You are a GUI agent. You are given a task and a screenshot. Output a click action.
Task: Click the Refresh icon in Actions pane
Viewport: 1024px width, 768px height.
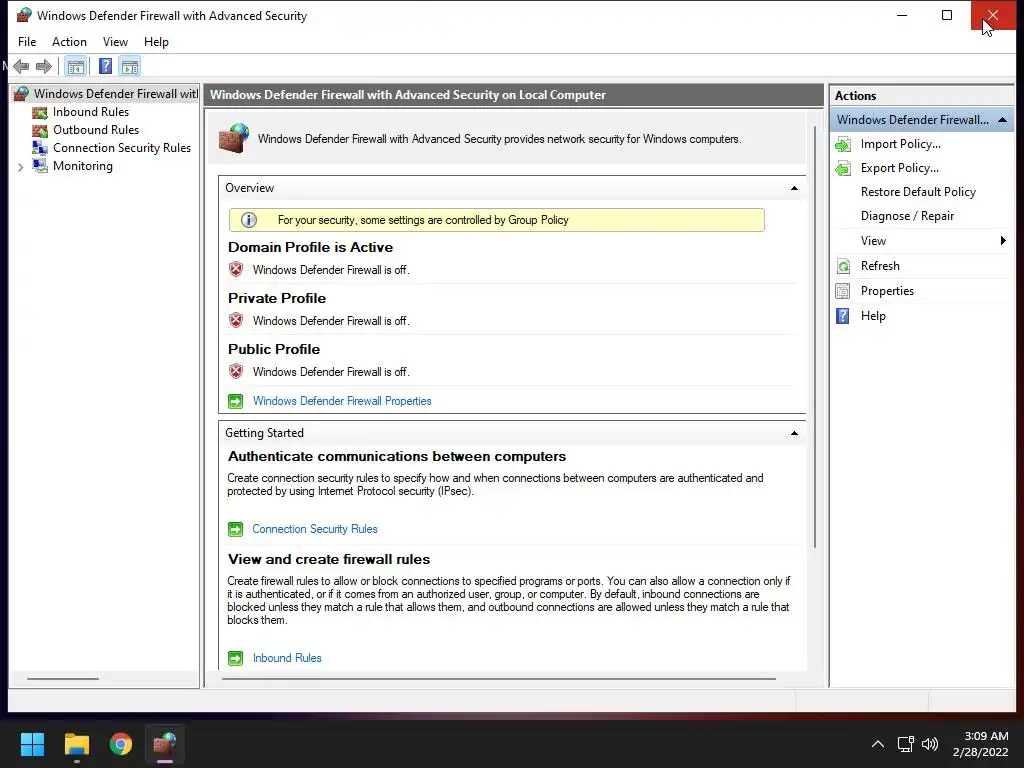(x=843, y=266)
